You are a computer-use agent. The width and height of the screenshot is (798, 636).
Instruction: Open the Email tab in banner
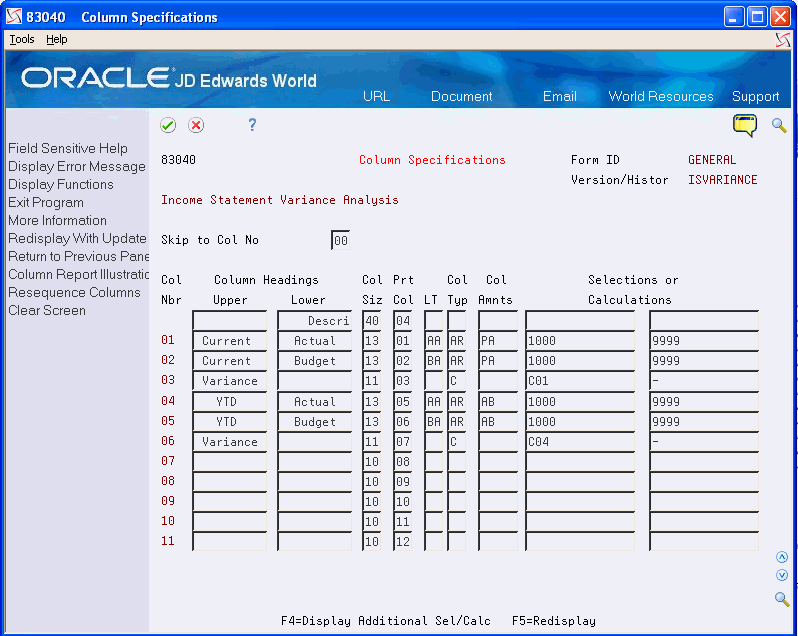point(560,96)
